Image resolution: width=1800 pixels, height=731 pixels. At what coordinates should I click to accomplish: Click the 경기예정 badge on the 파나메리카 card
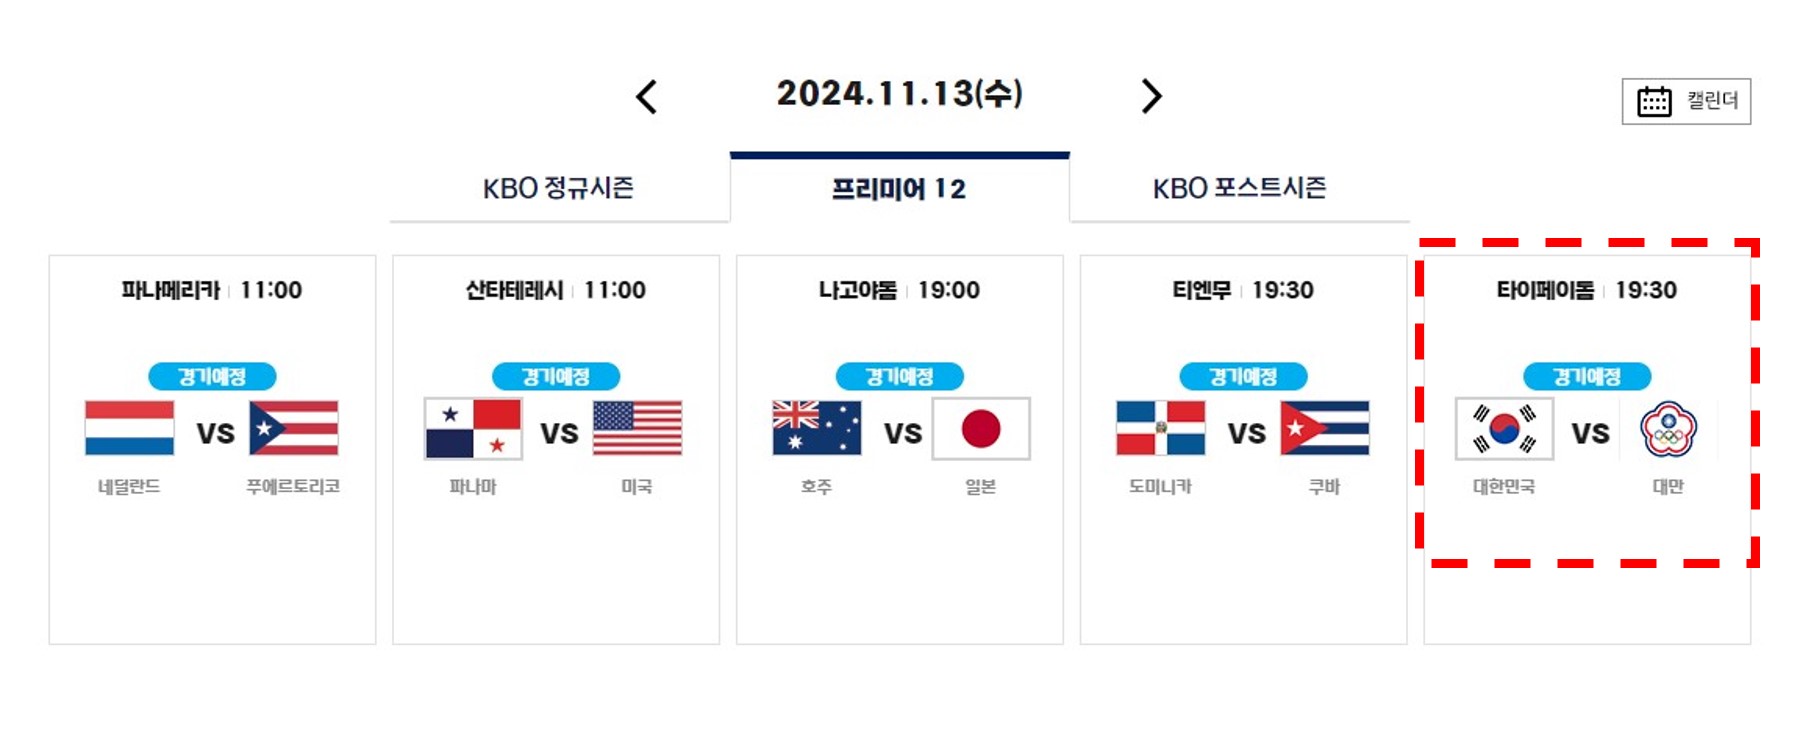click(210, 377)
